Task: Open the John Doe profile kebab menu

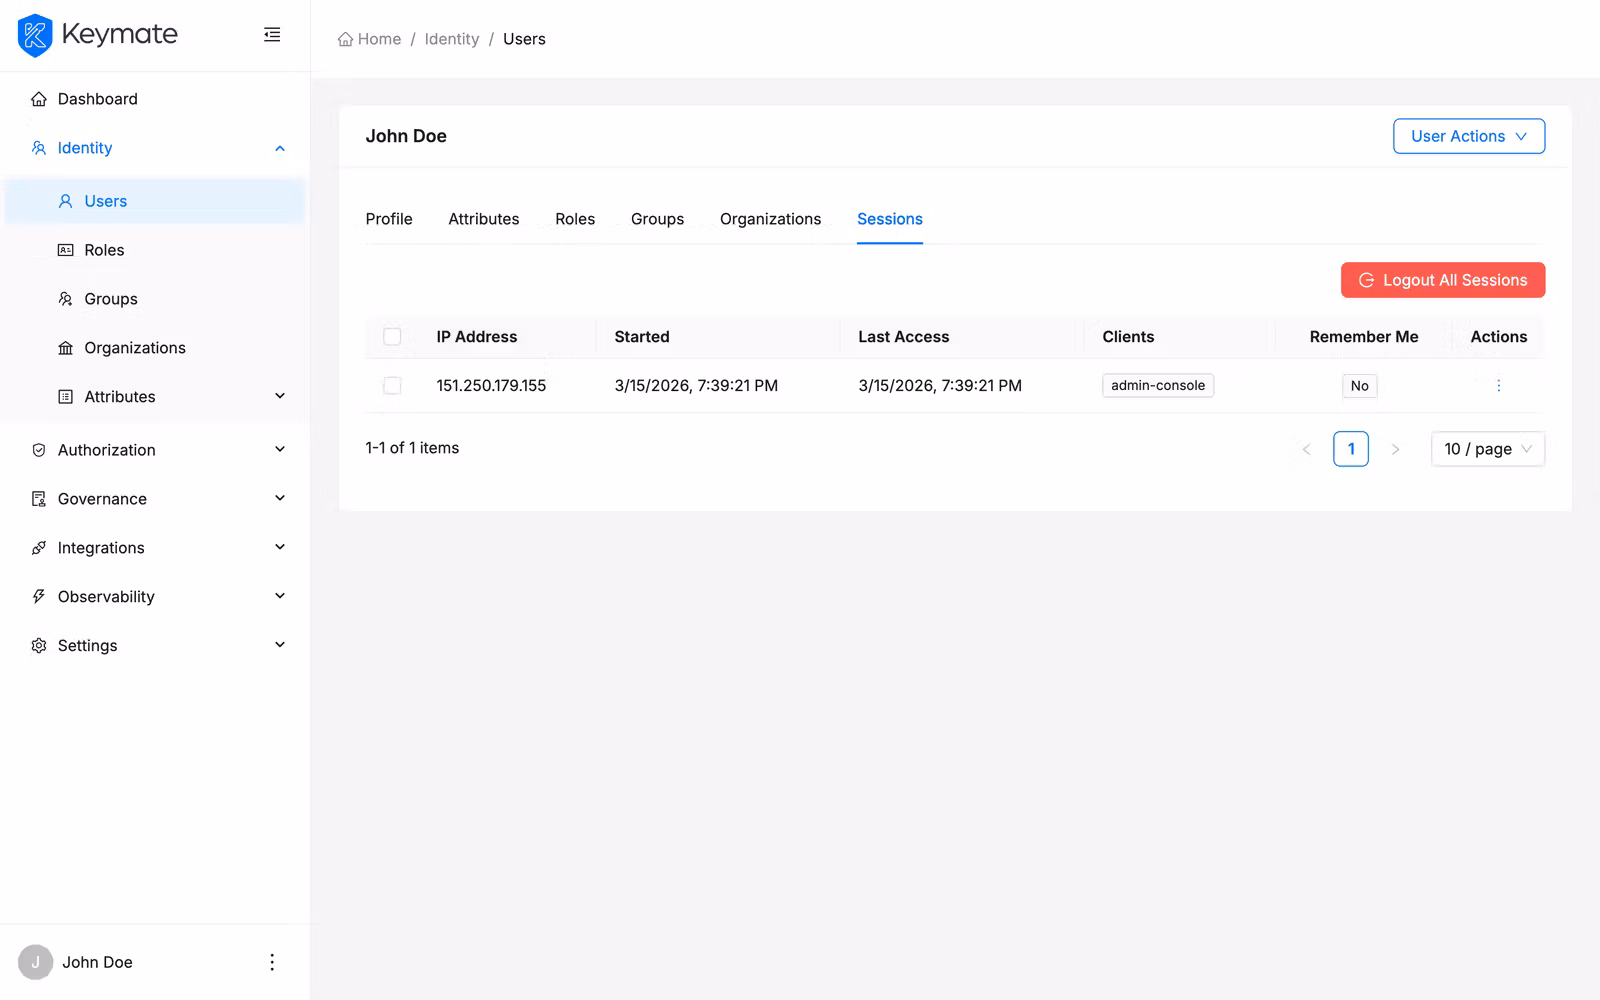Action: 271,961
